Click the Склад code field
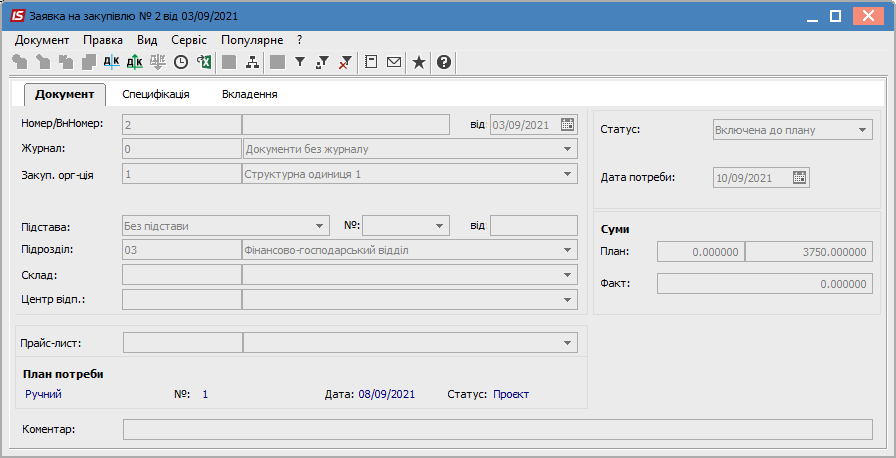The image size is (896, 458). (182, 275)
